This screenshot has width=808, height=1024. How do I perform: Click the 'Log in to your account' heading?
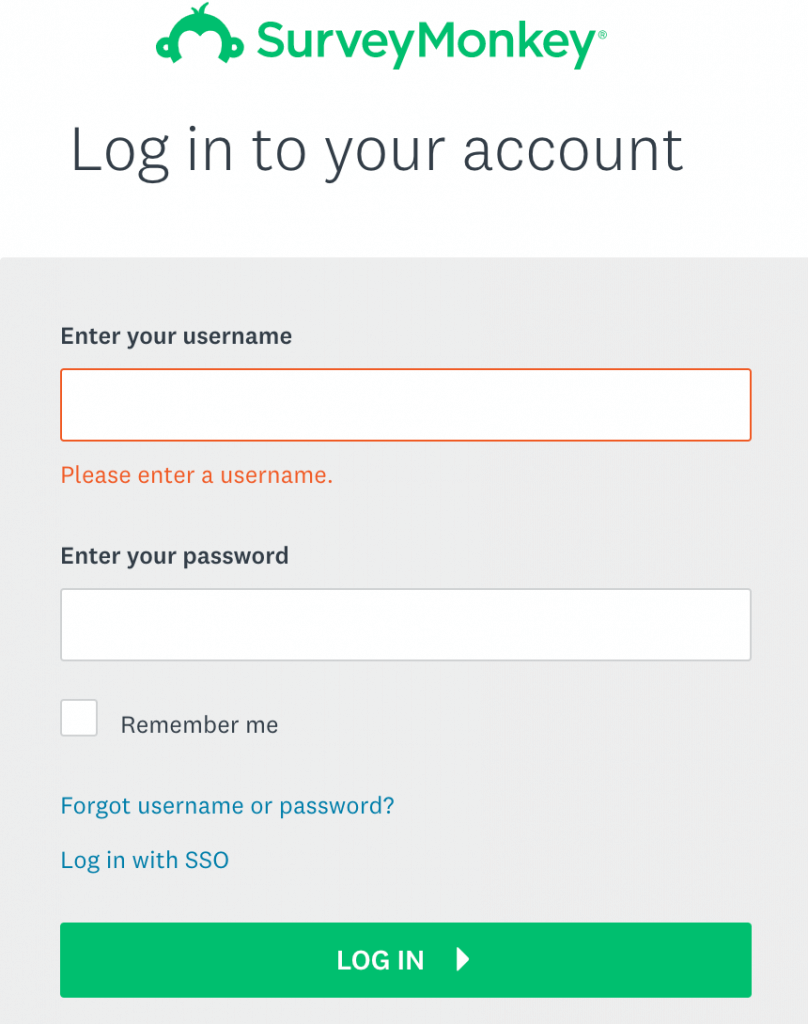[377, 150]
